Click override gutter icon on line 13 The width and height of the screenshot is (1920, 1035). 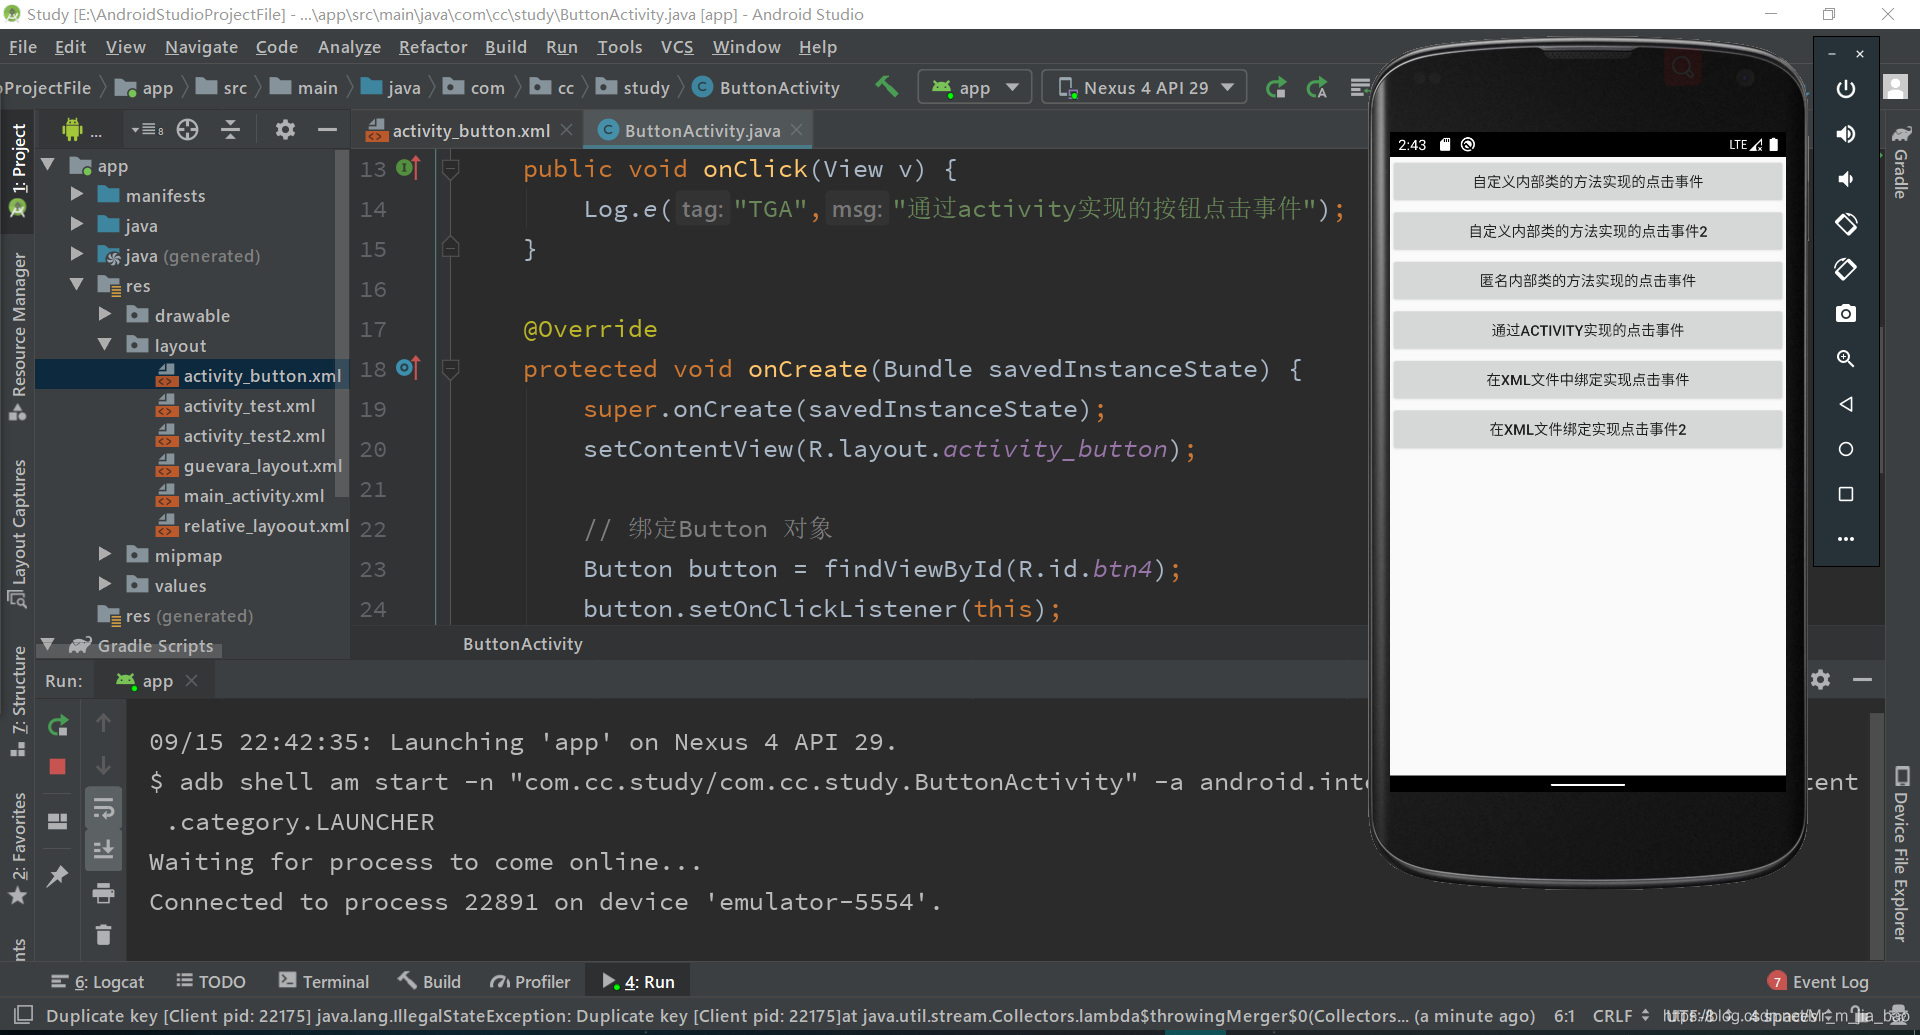click(x=408, y=168)
